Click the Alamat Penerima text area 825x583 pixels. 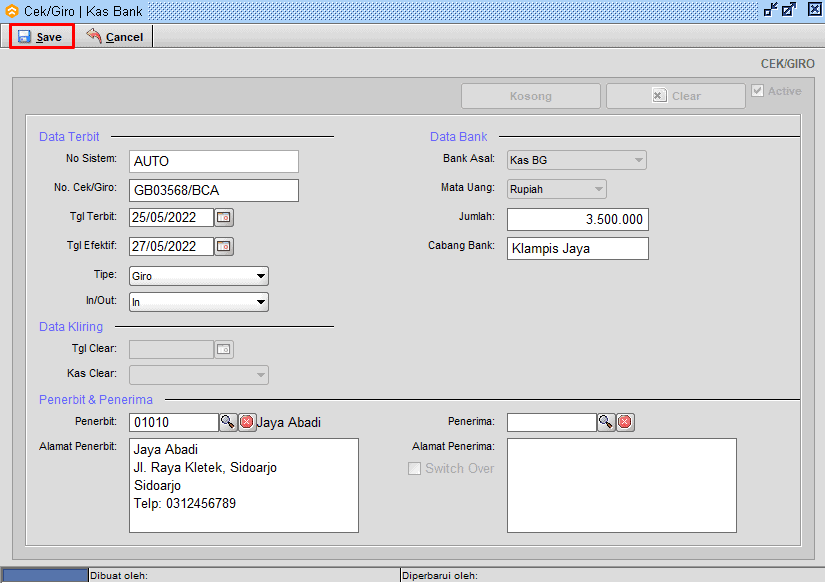click(621, 486)
